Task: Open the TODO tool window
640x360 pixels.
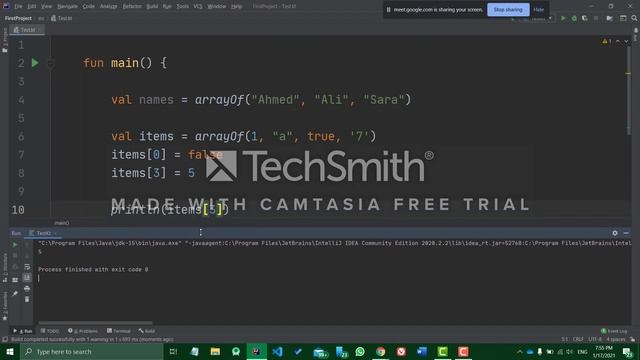Action: [50, 331]
